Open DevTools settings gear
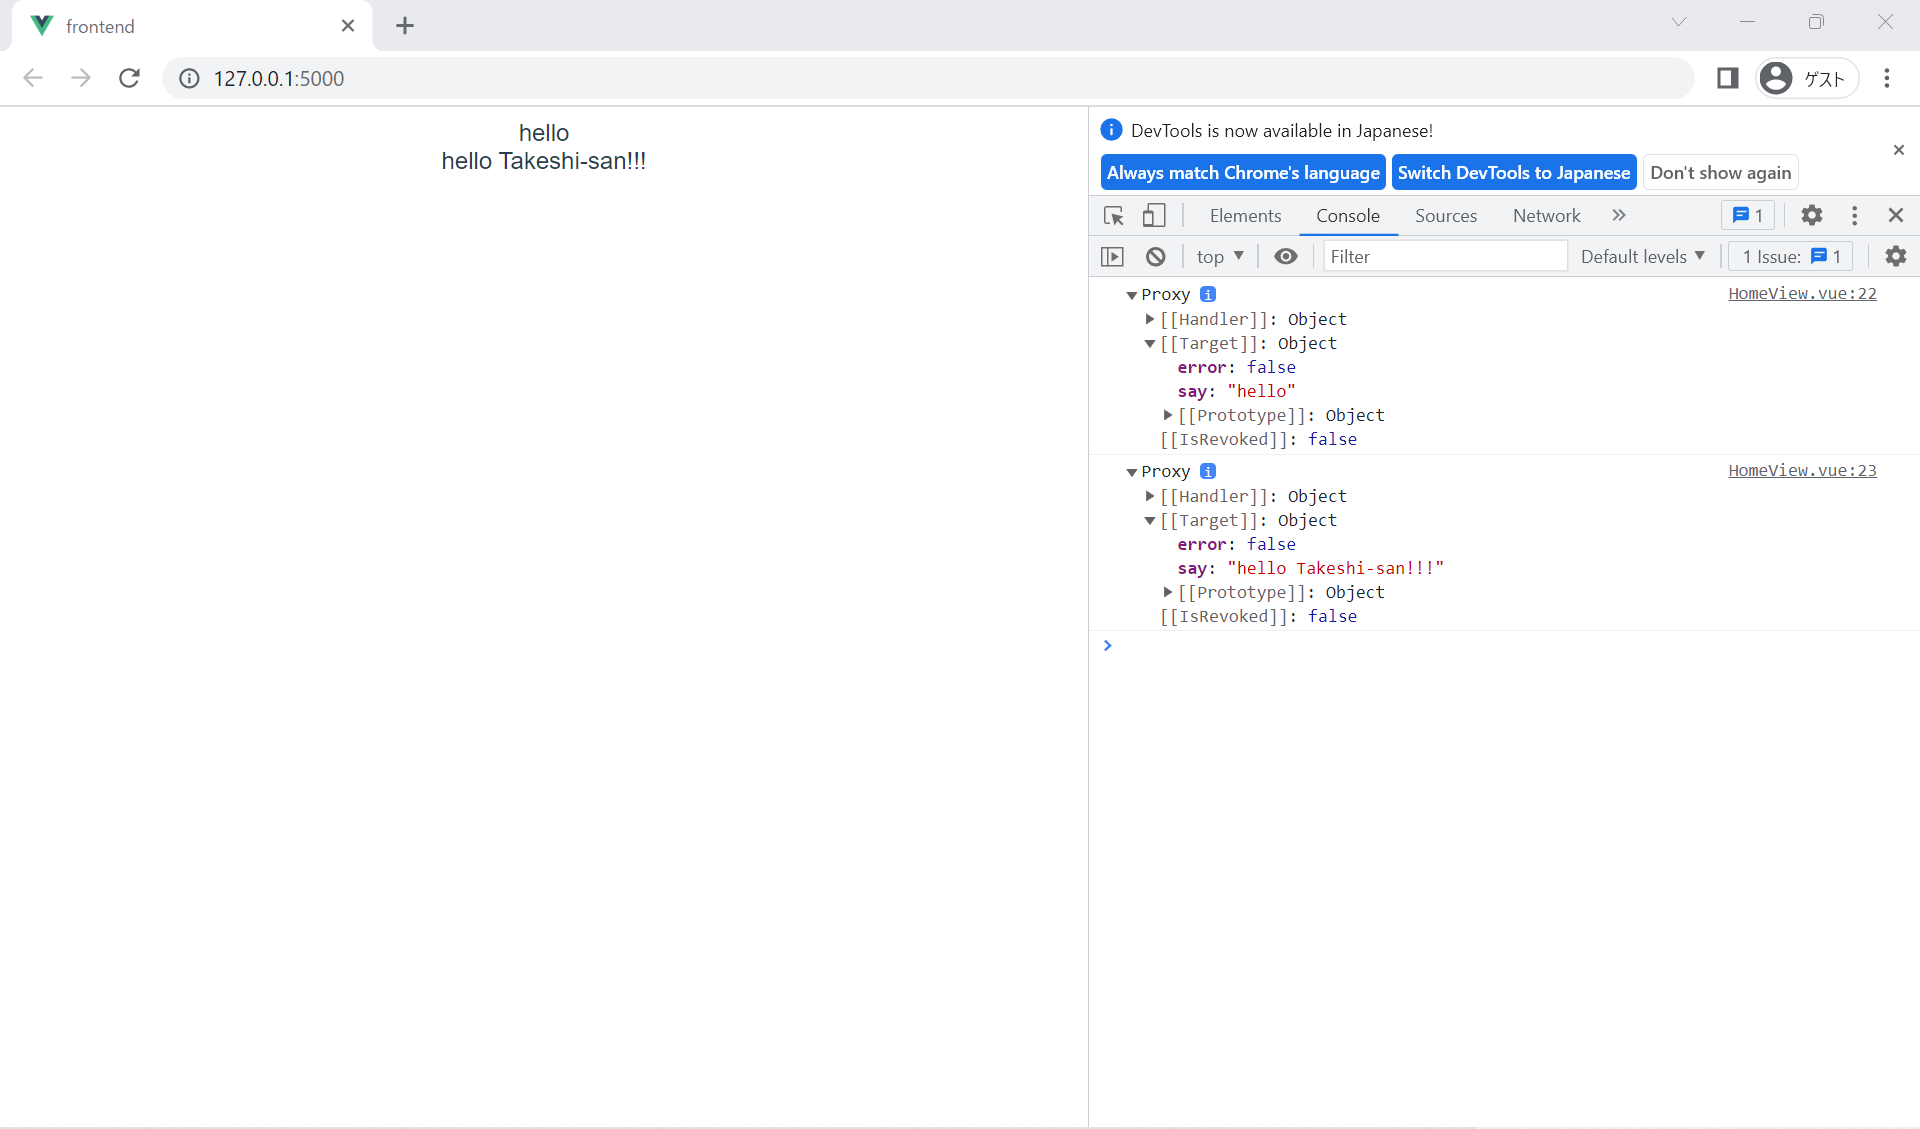 click(x=1812, y=215)
